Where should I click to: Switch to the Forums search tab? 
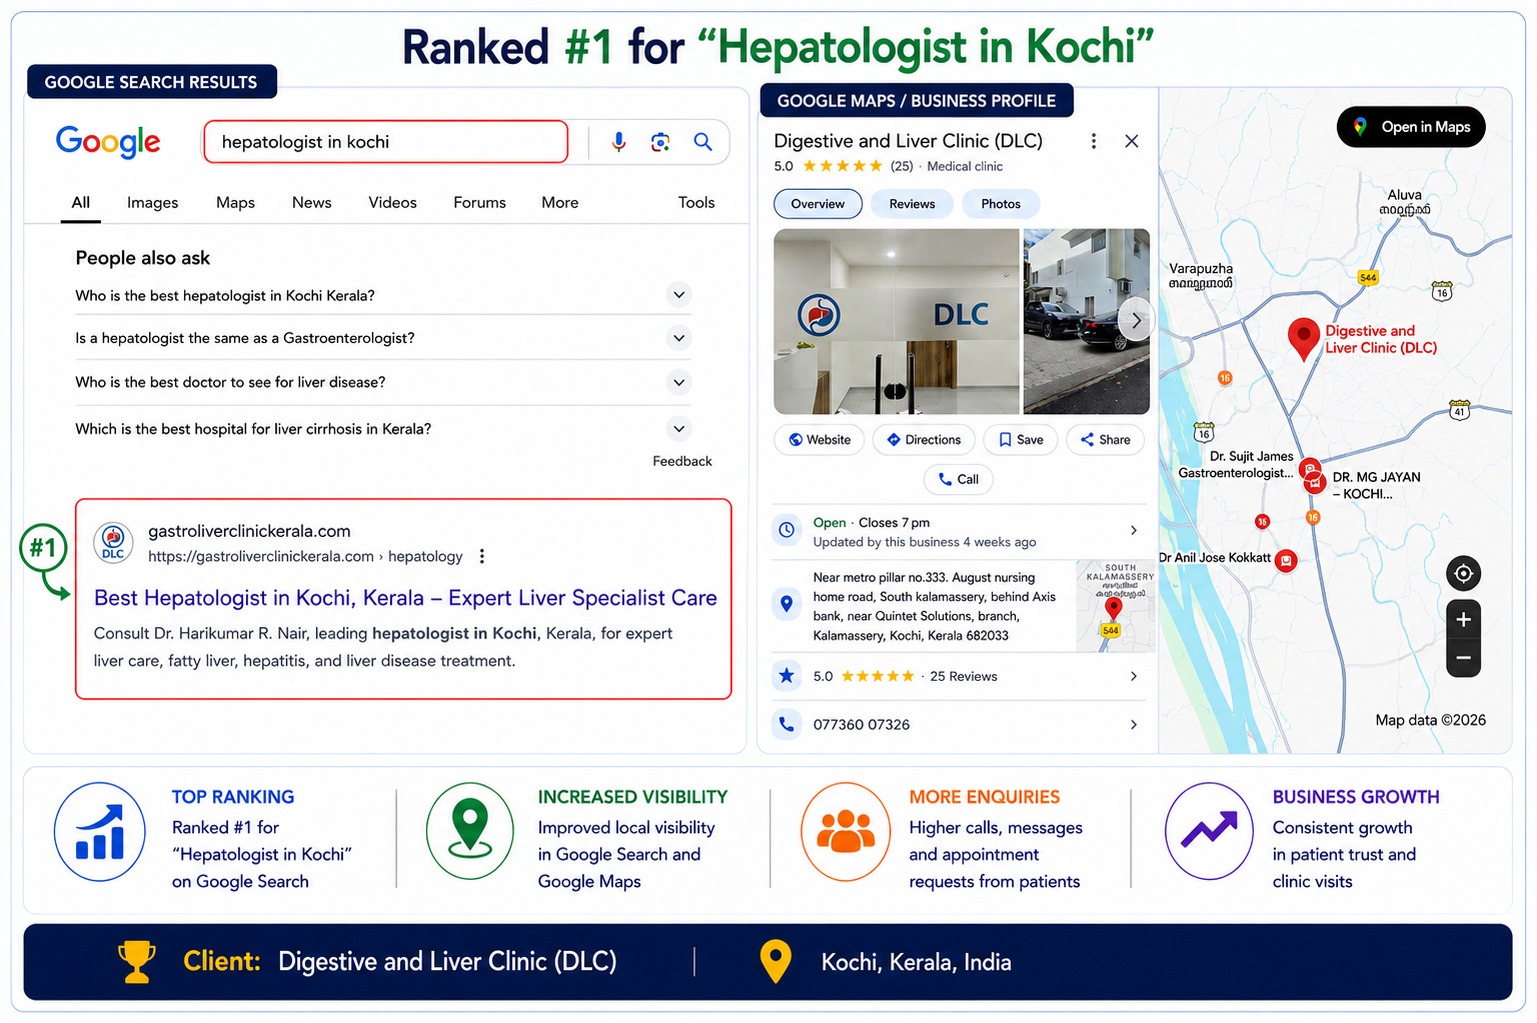480,202
